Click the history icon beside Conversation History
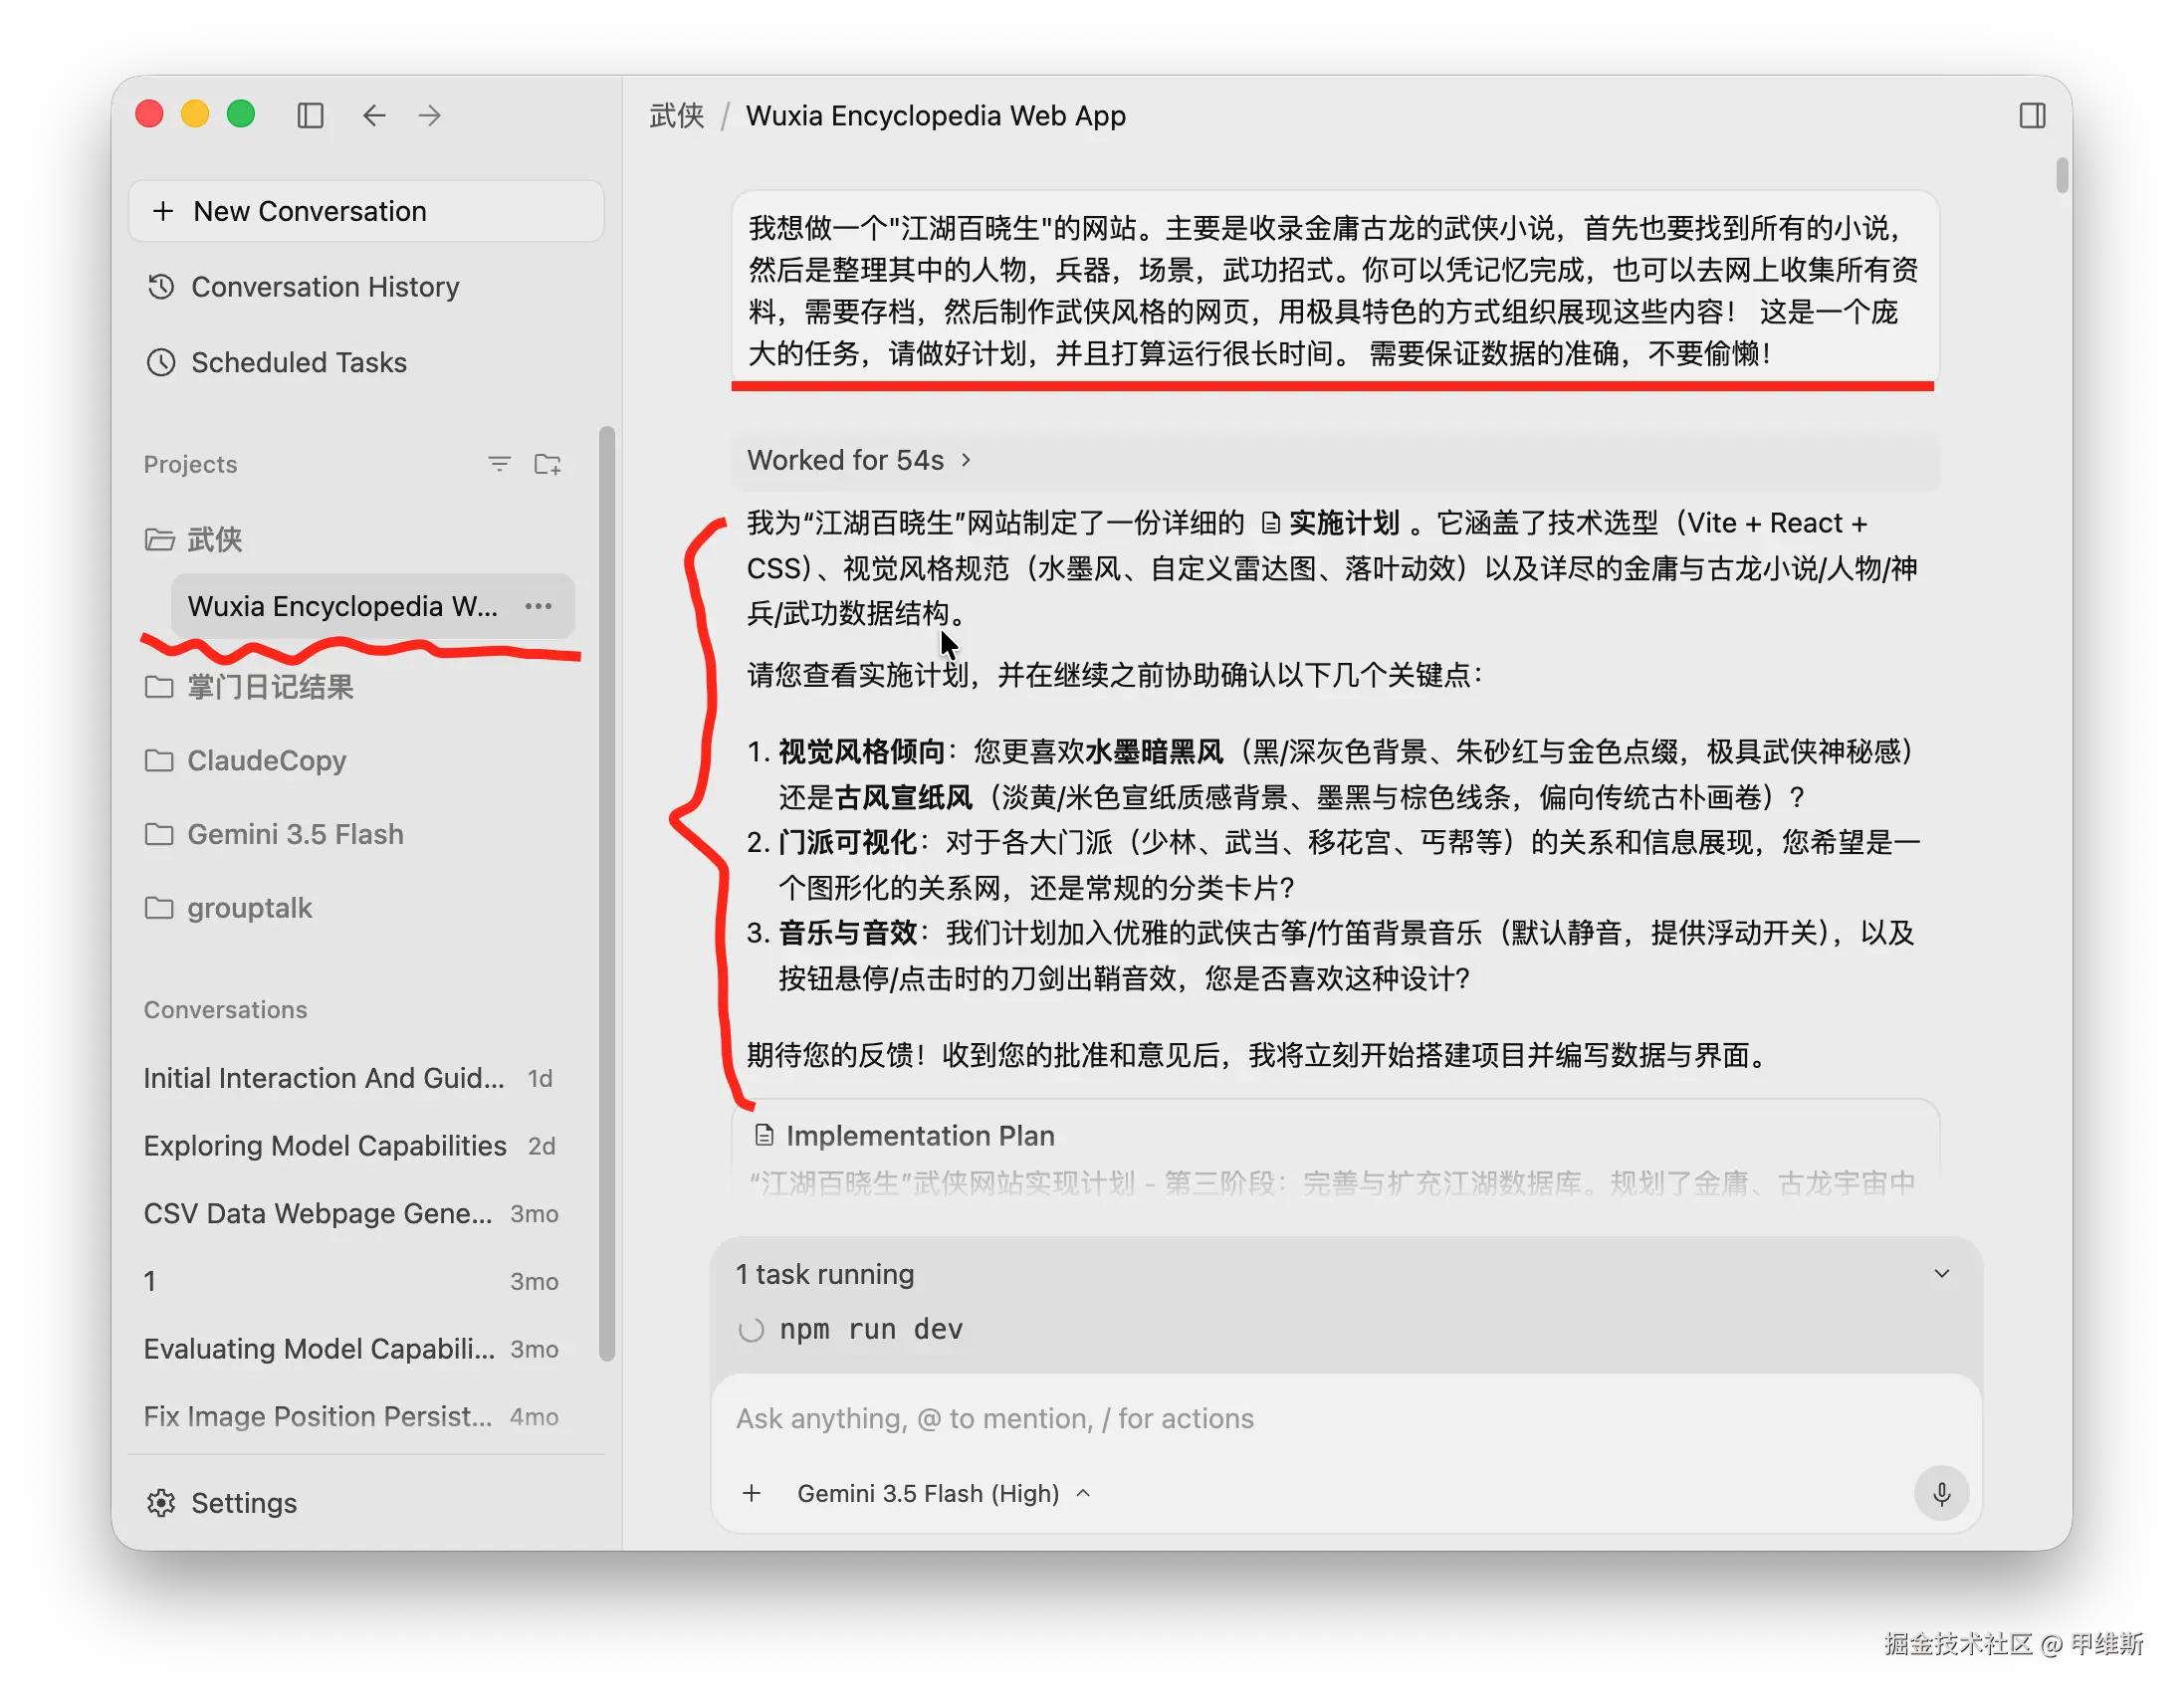The height and width of the screenshot is (1698, 2184). [161, 287]
